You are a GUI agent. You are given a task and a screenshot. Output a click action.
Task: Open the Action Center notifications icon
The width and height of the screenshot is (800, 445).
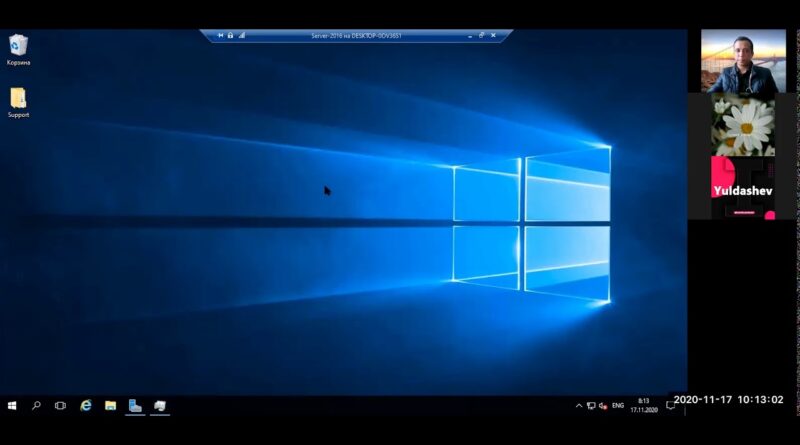pyautogui.click(x=670, y=406)
